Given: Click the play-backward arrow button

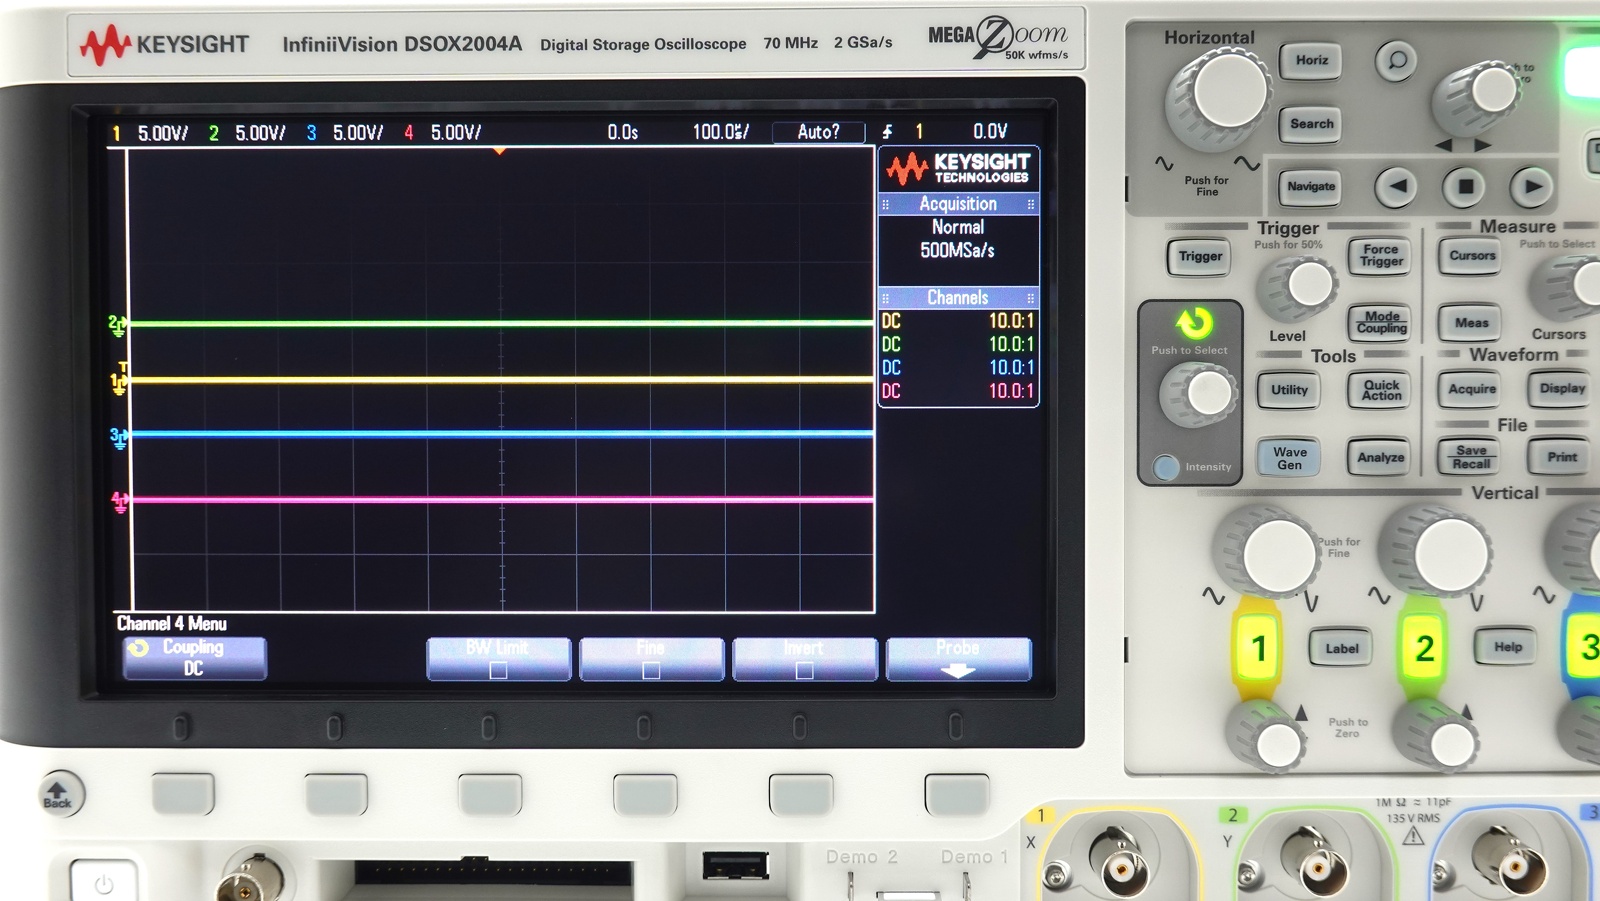Looking at the screenshot, I should point(1397,186).
